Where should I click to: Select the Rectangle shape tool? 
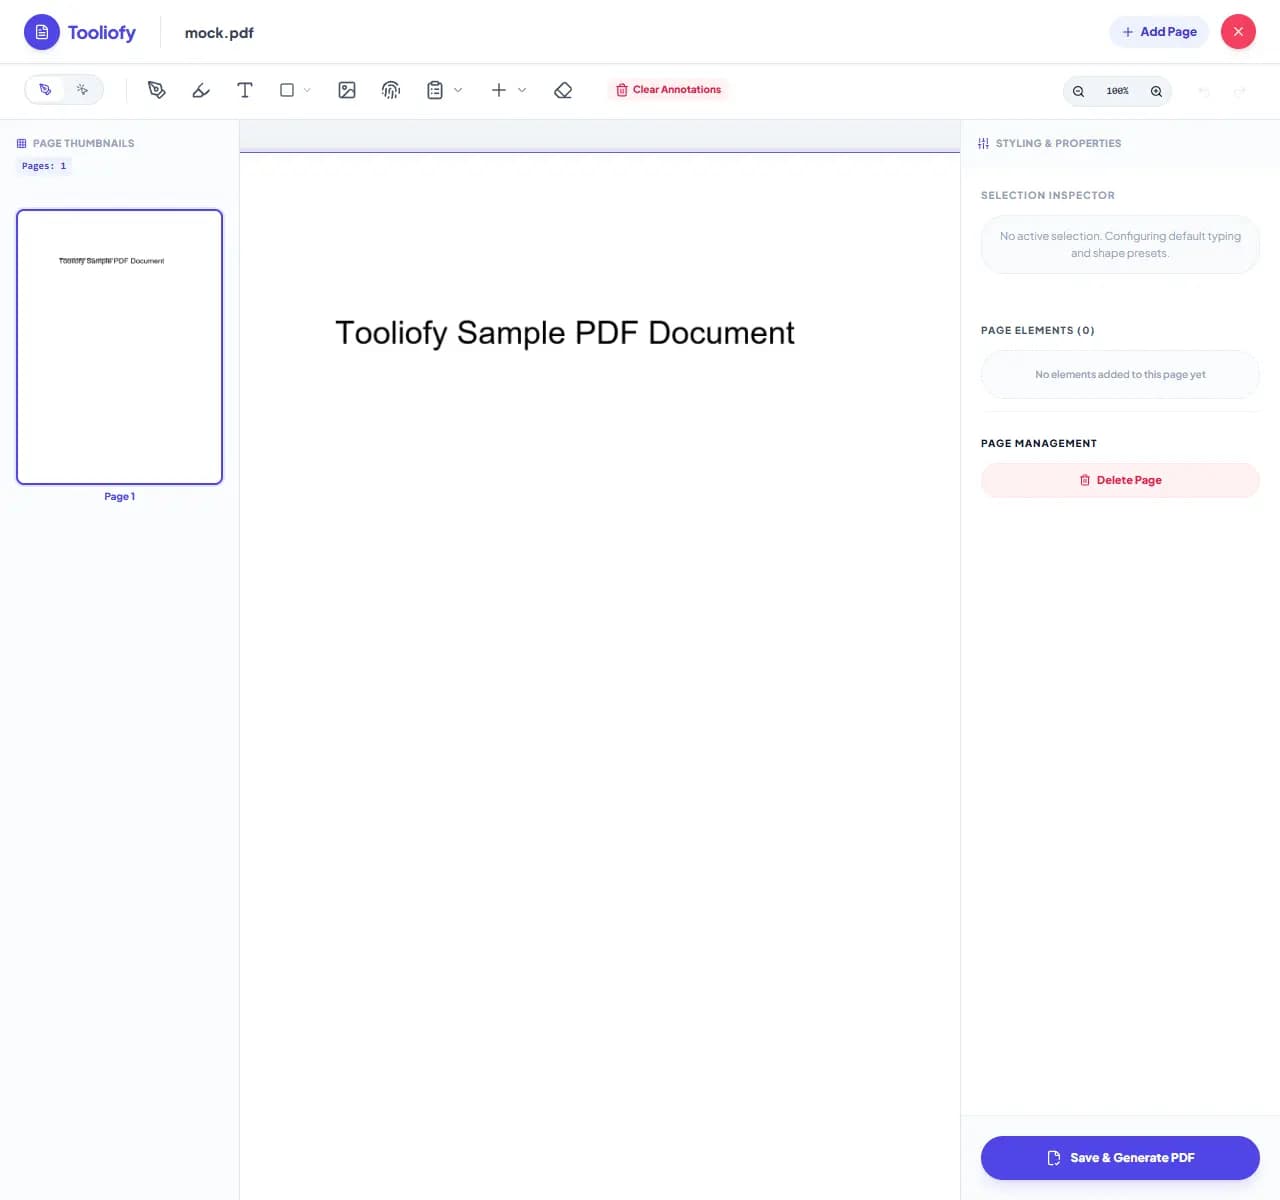pyautogui.click(x=287, y=90)
